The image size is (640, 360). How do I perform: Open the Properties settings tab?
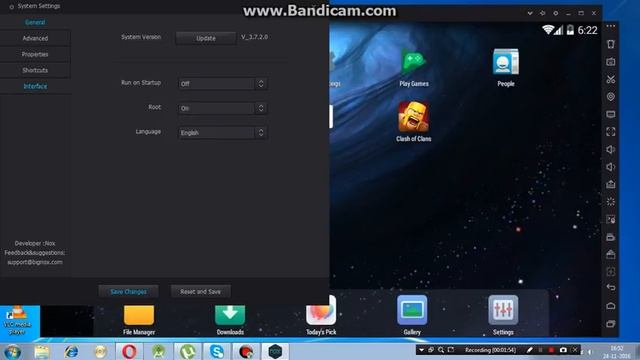(35, 54)
